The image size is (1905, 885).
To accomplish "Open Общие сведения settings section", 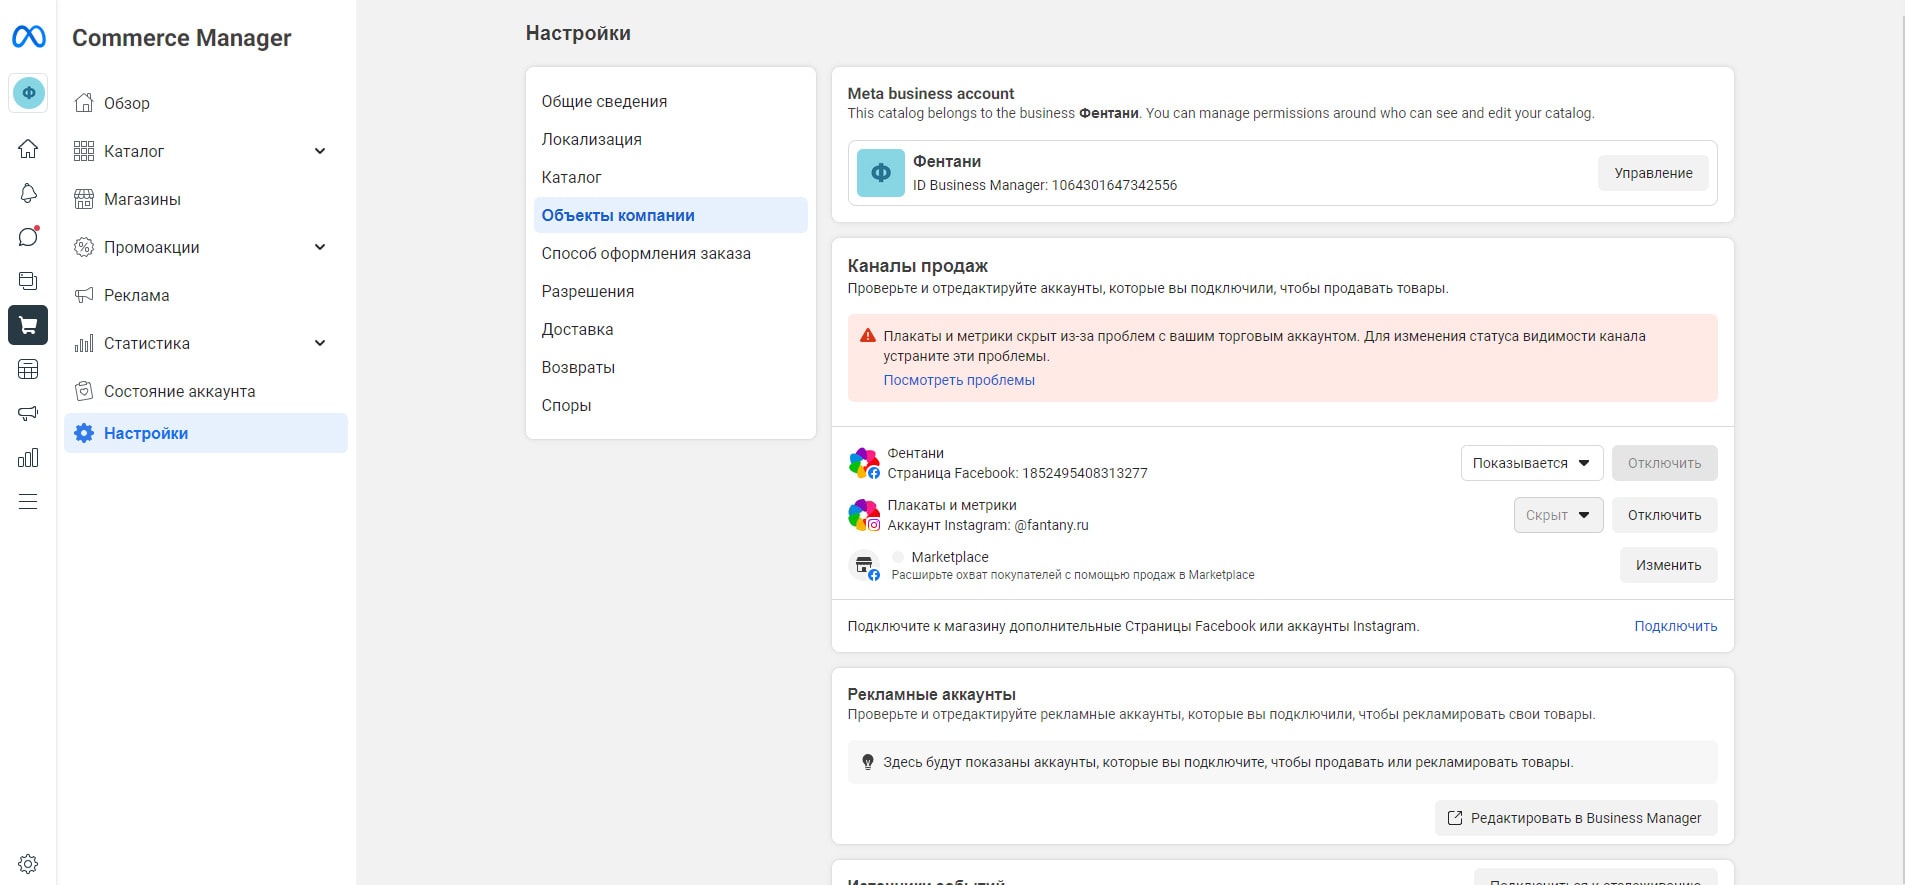I will click(671, 101).
